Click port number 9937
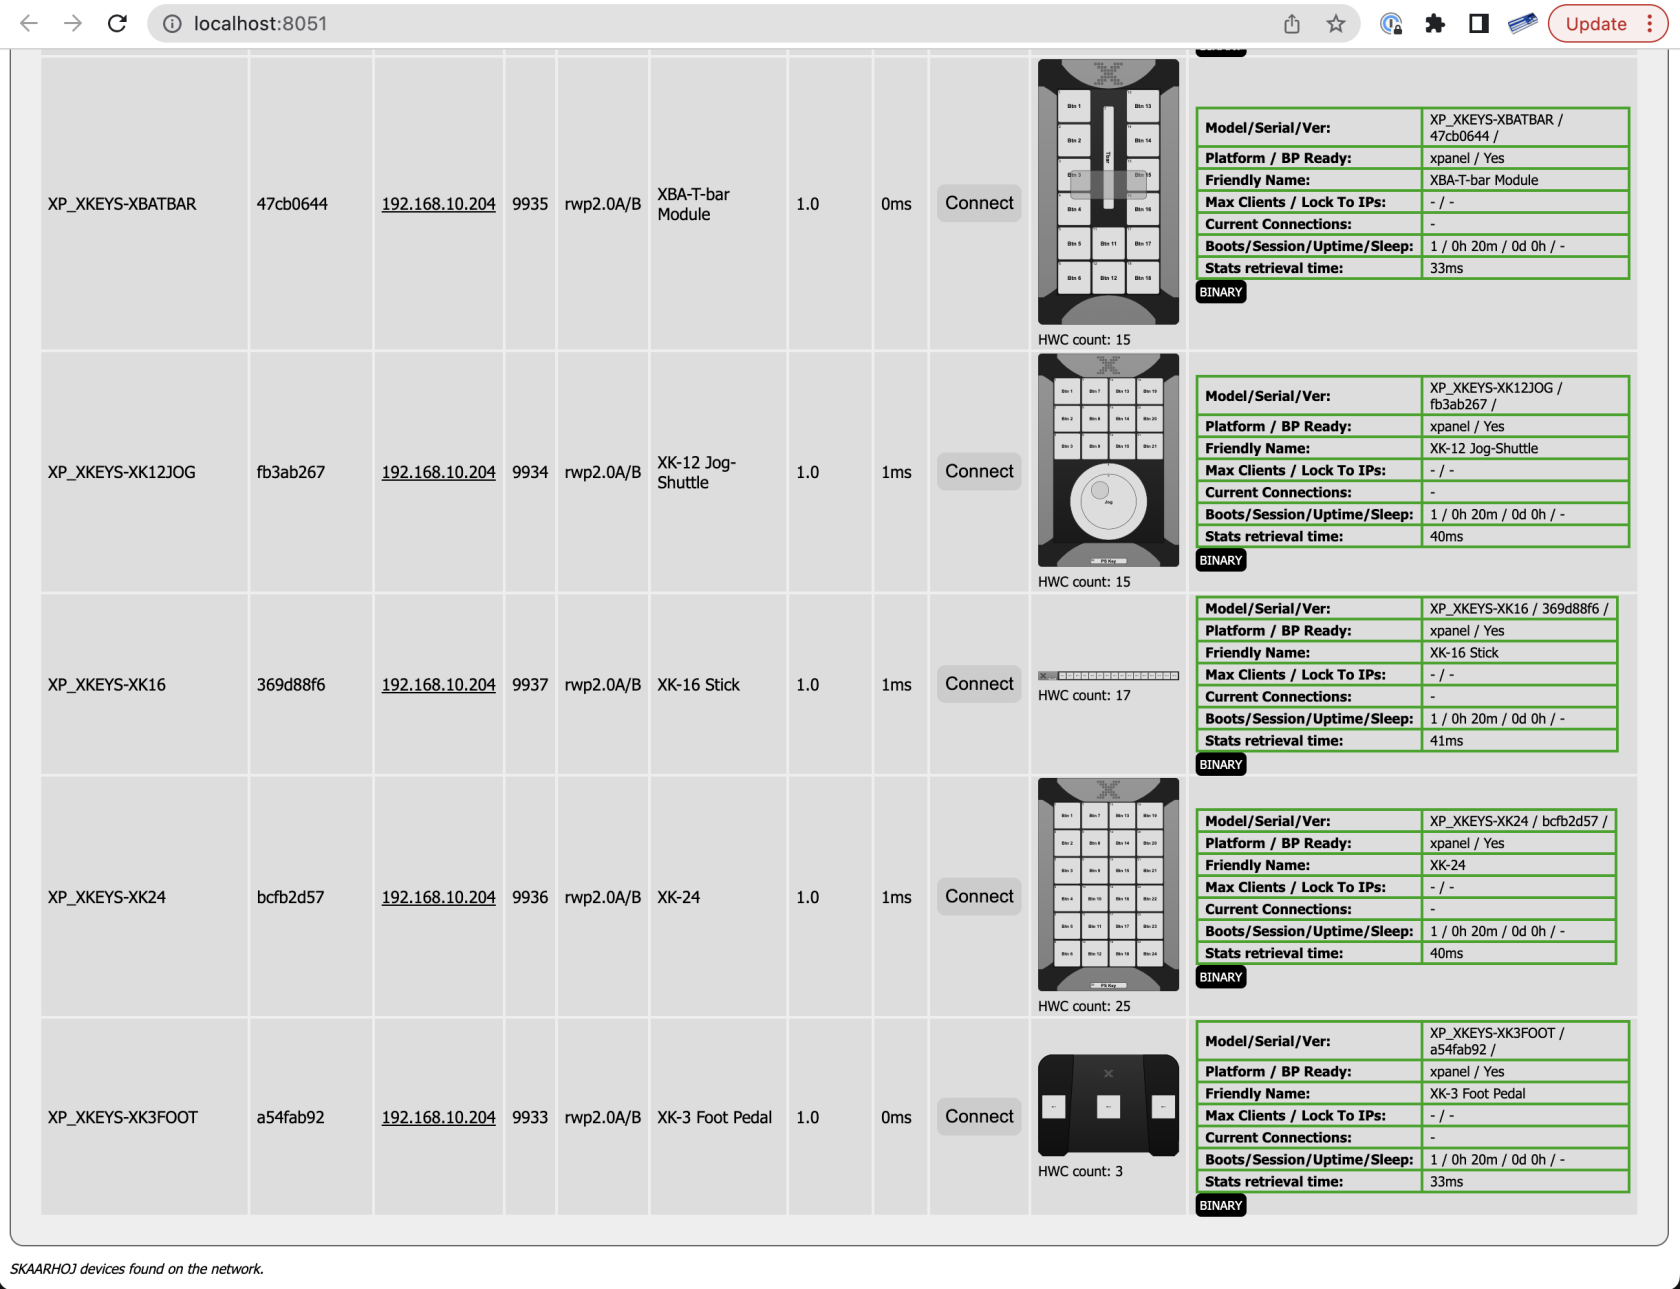Image resolution: width=1680 pixels, height=1289 pixels. 530,685
